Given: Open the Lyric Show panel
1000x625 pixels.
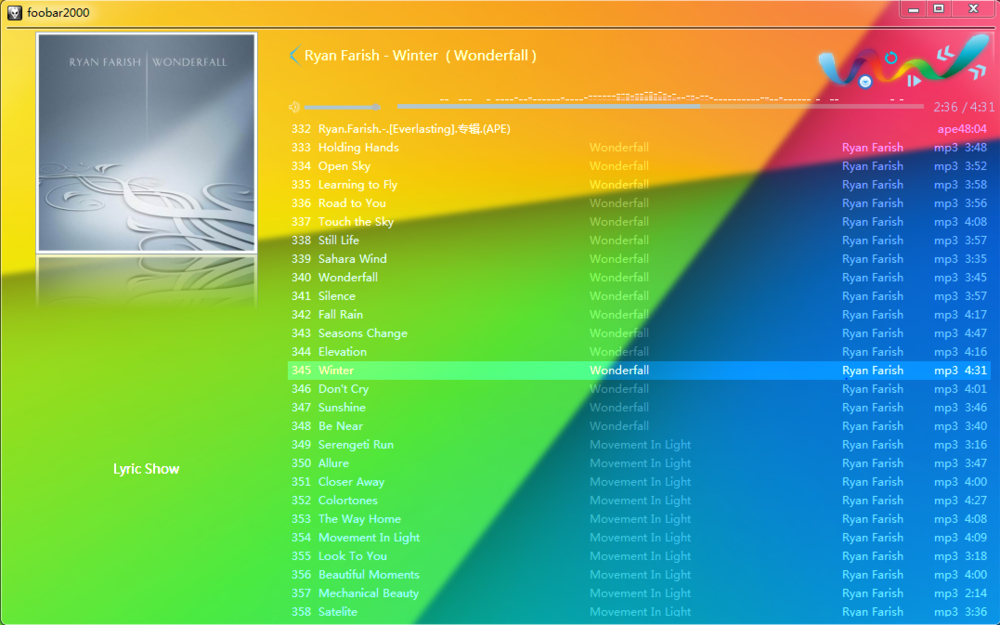Looking at the screenshot, I should tap(146, 469).
